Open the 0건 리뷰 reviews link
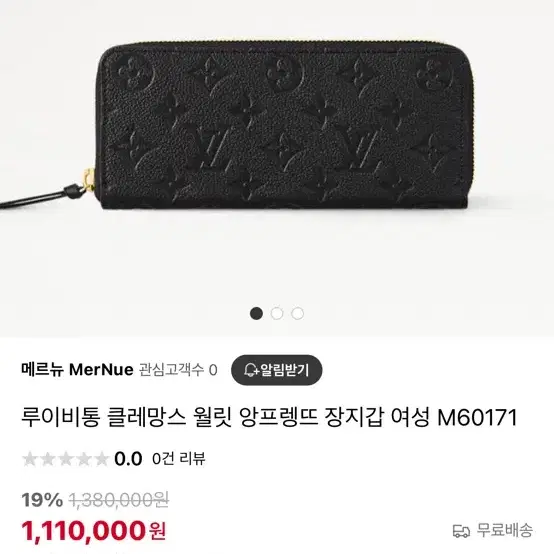 [179, 459]
